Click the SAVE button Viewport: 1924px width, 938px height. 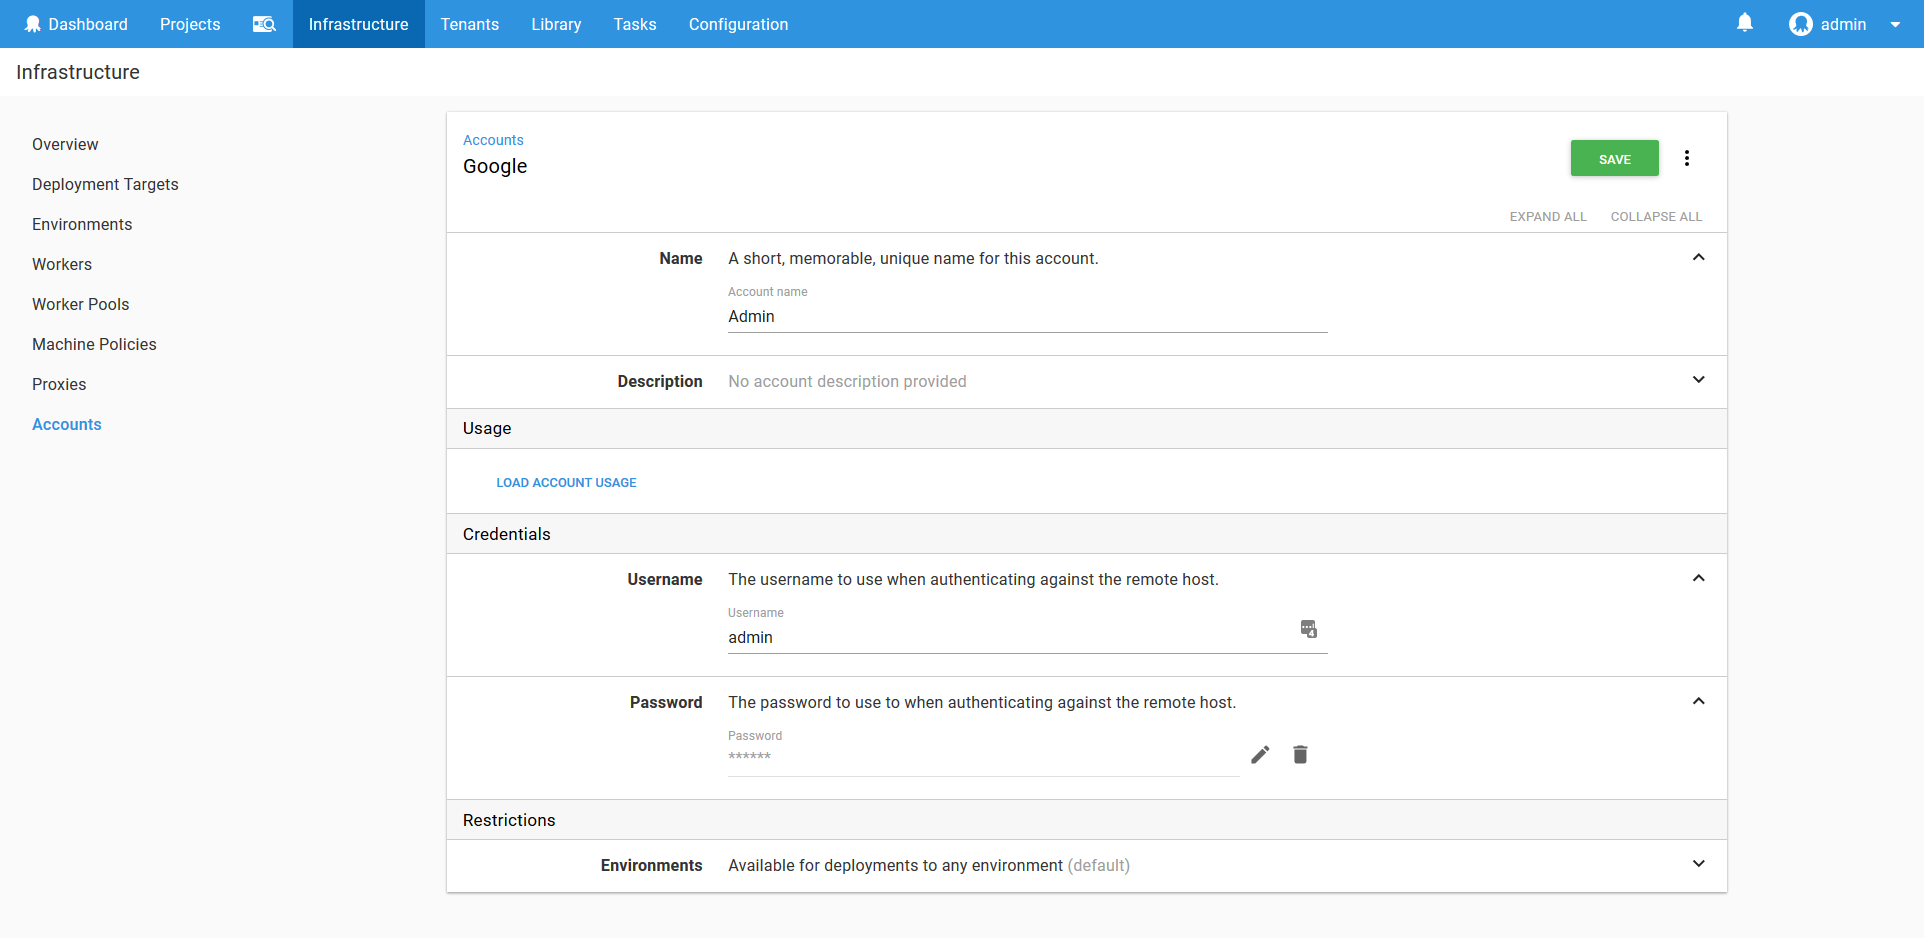[x=1614, y=158]
